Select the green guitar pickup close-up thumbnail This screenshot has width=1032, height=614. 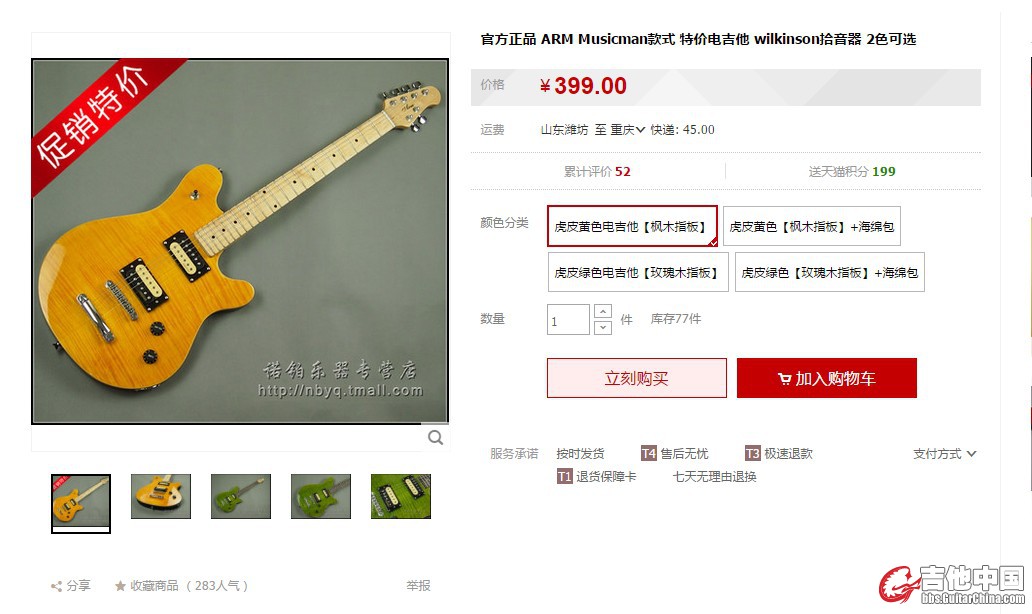(401, 496)
